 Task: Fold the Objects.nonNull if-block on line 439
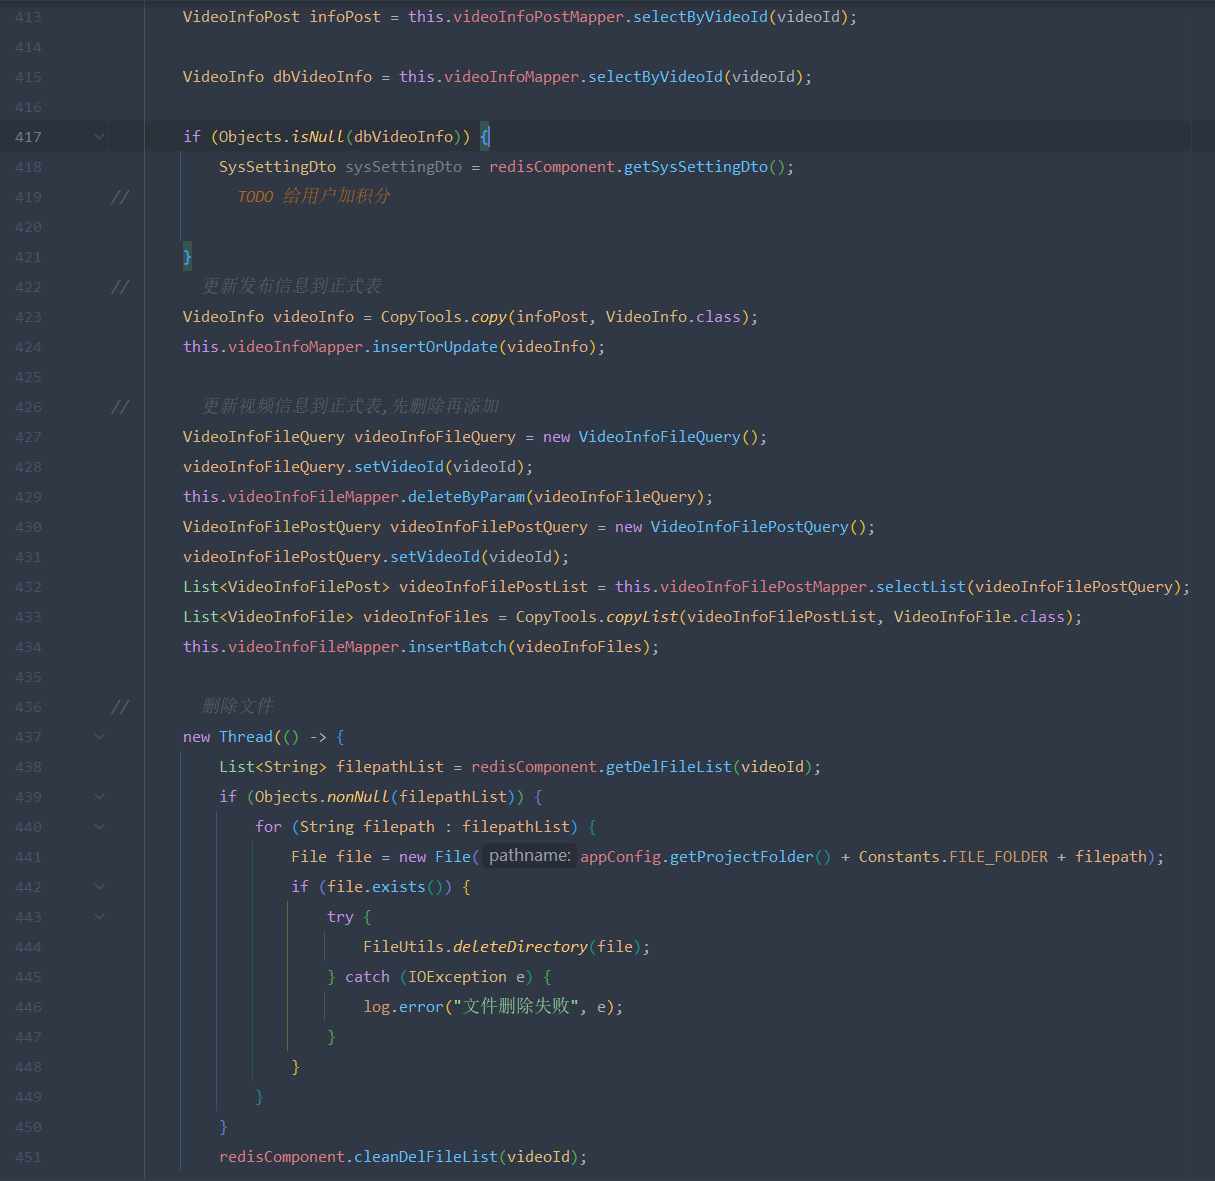pos(99,797)
